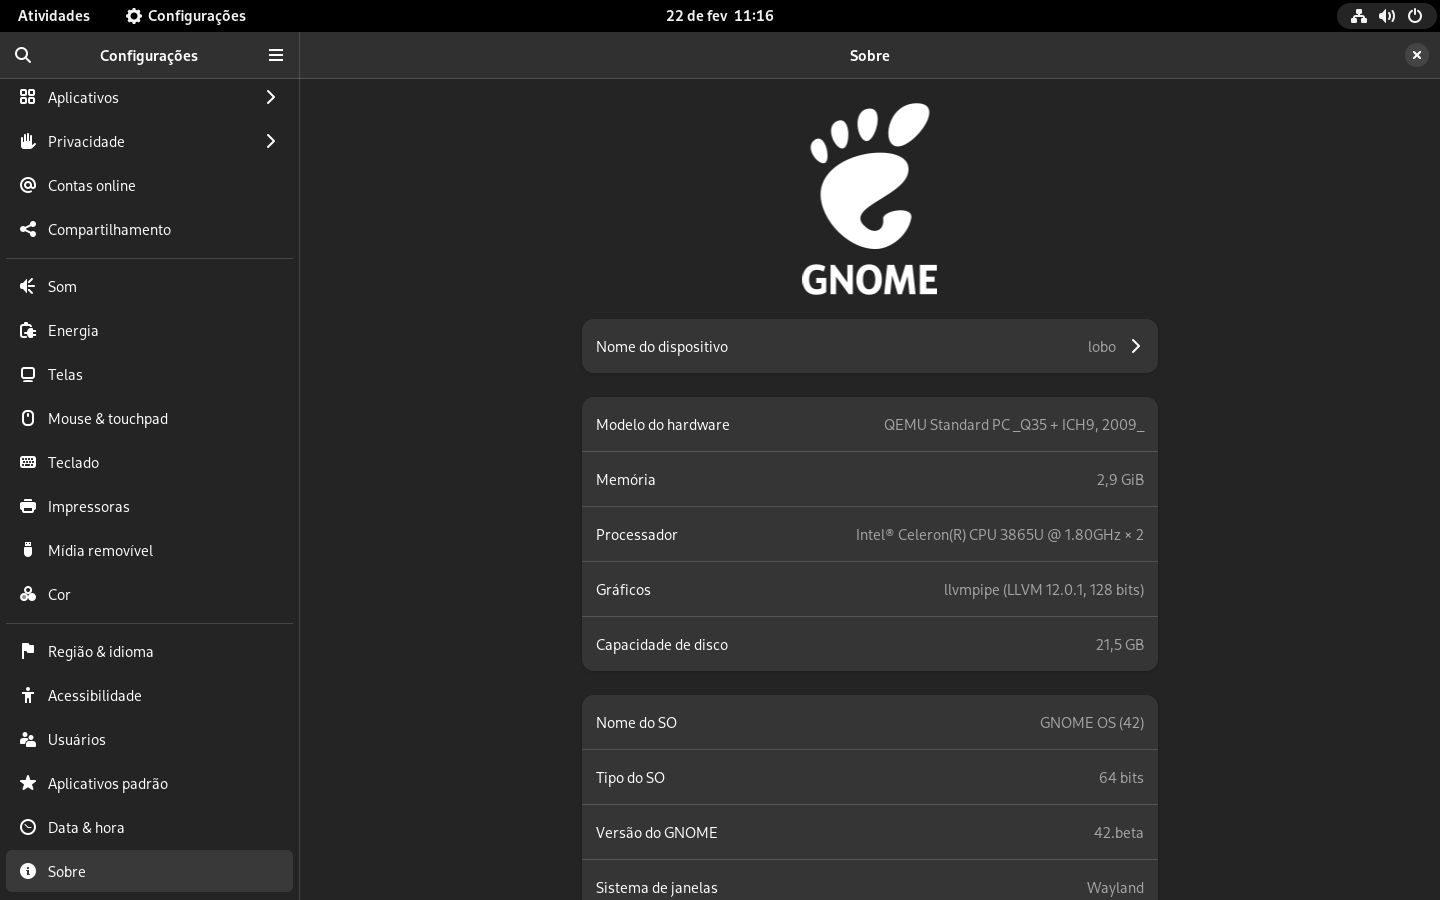Click the Mouse & touchpad icon
The height and width of the screenshot is (900, 1440).
coord(28,418)
